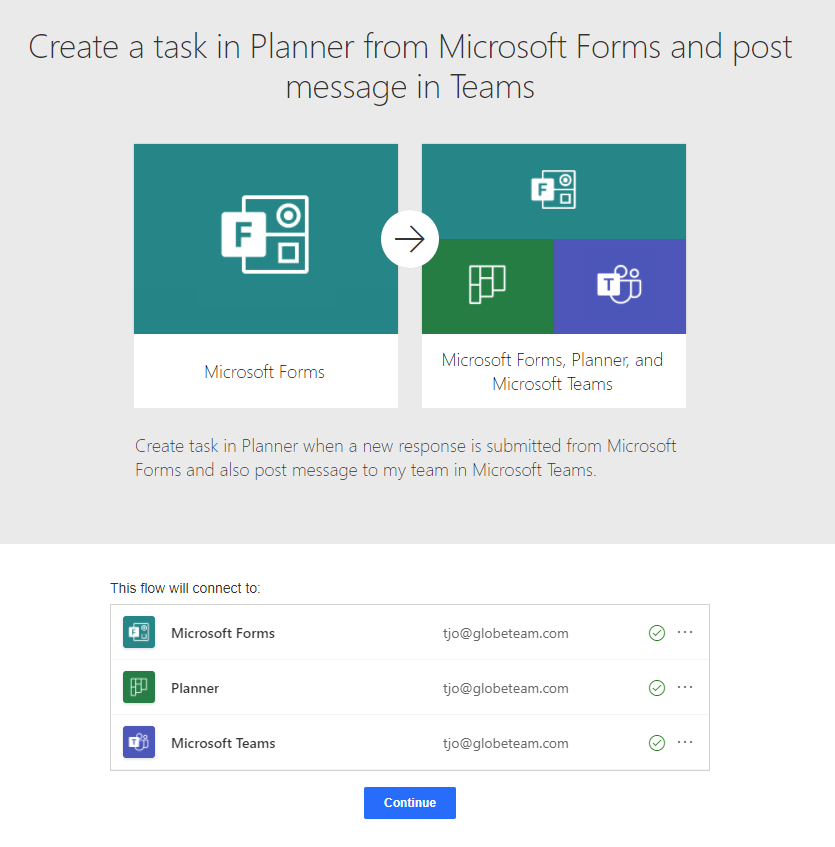Viewport: 835px width, 847px height.
Task: Select the Planner connection name
Action: (195, 688)
